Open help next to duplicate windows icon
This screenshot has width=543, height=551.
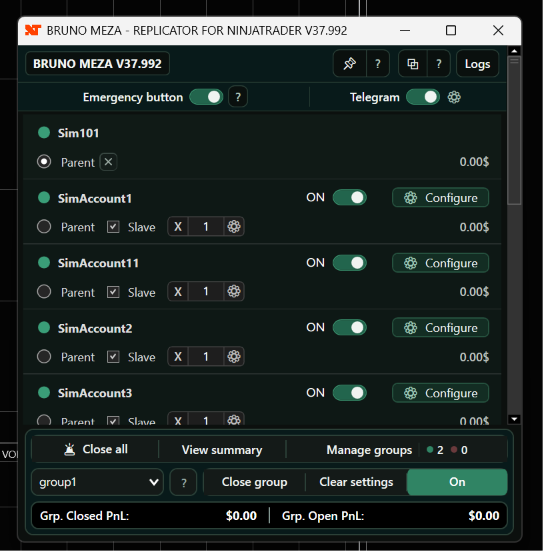click(439, 64)
